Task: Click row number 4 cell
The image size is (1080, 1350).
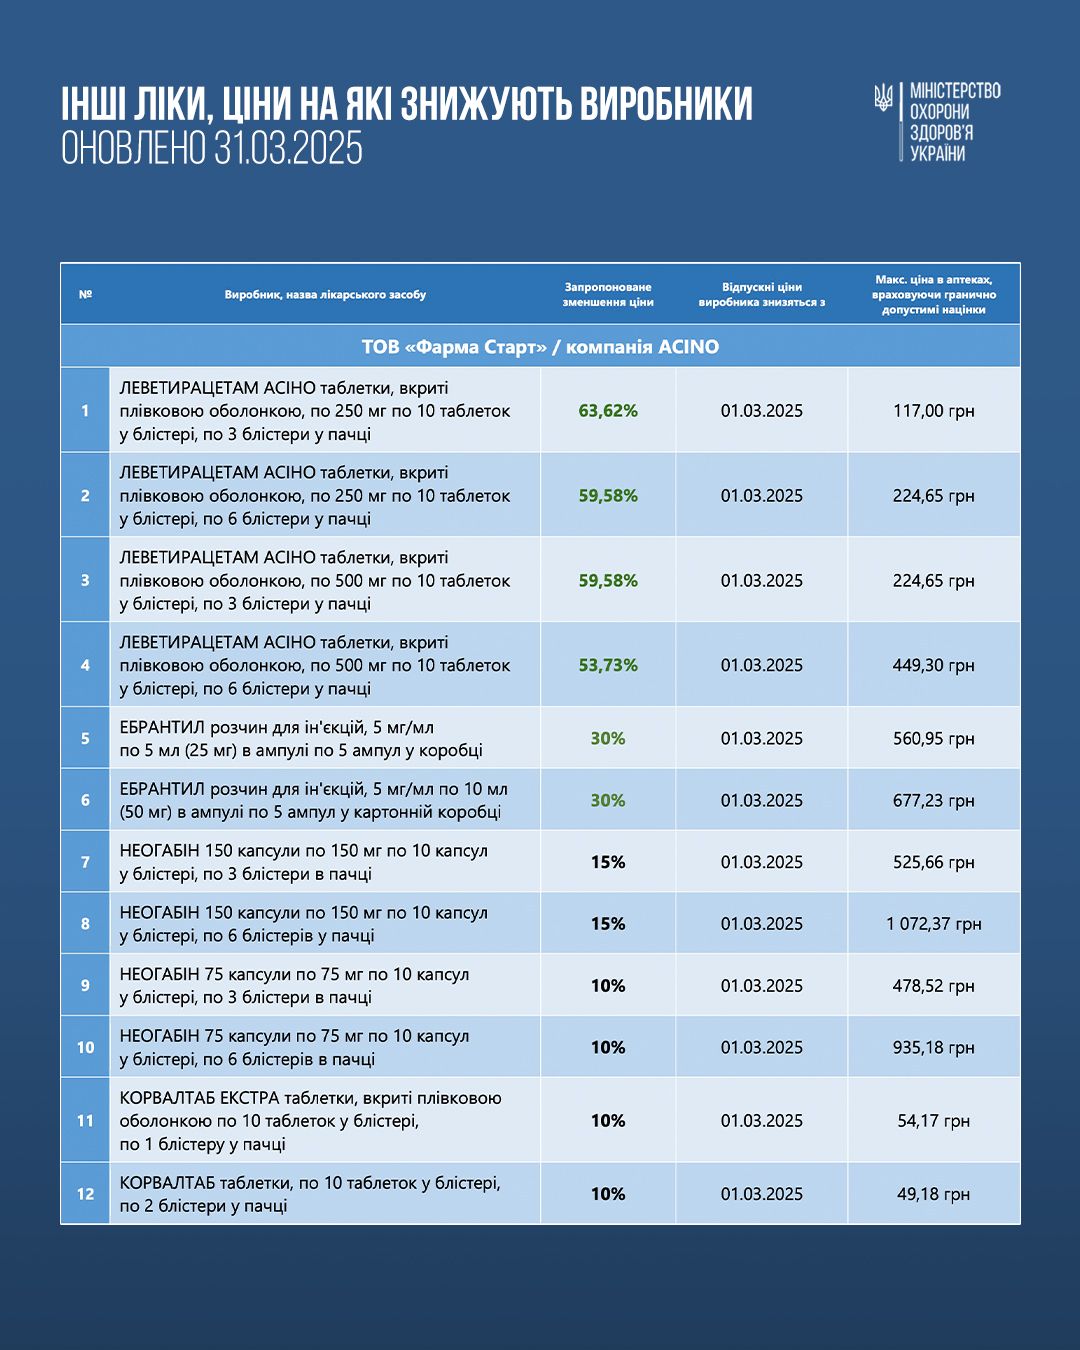Action: [85, 665]
